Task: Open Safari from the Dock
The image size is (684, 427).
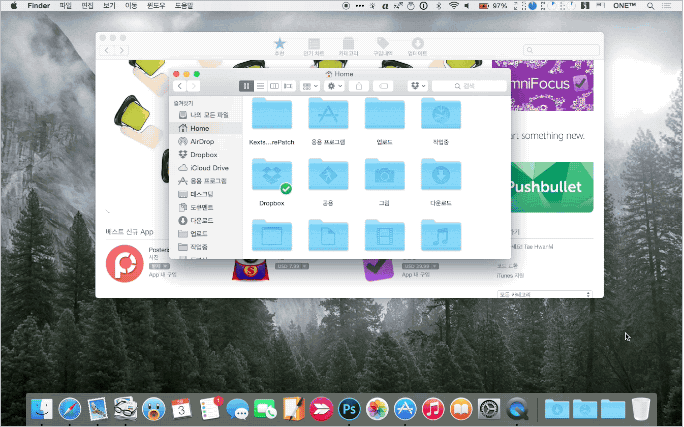Action: pos(70,409)
